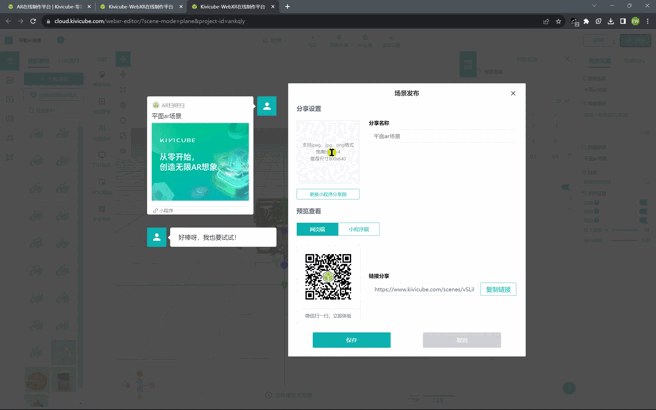The height and width of the screenshot is (410, 656).
Task: Click the new tab plus icon
Action: [287, 7]
